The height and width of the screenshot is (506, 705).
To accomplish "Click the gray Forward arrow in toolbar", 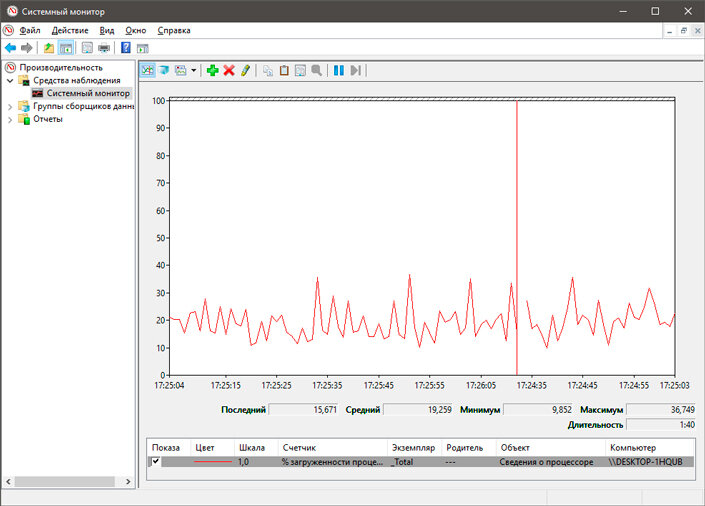I will pyautogui.click(x=27, y=47).
